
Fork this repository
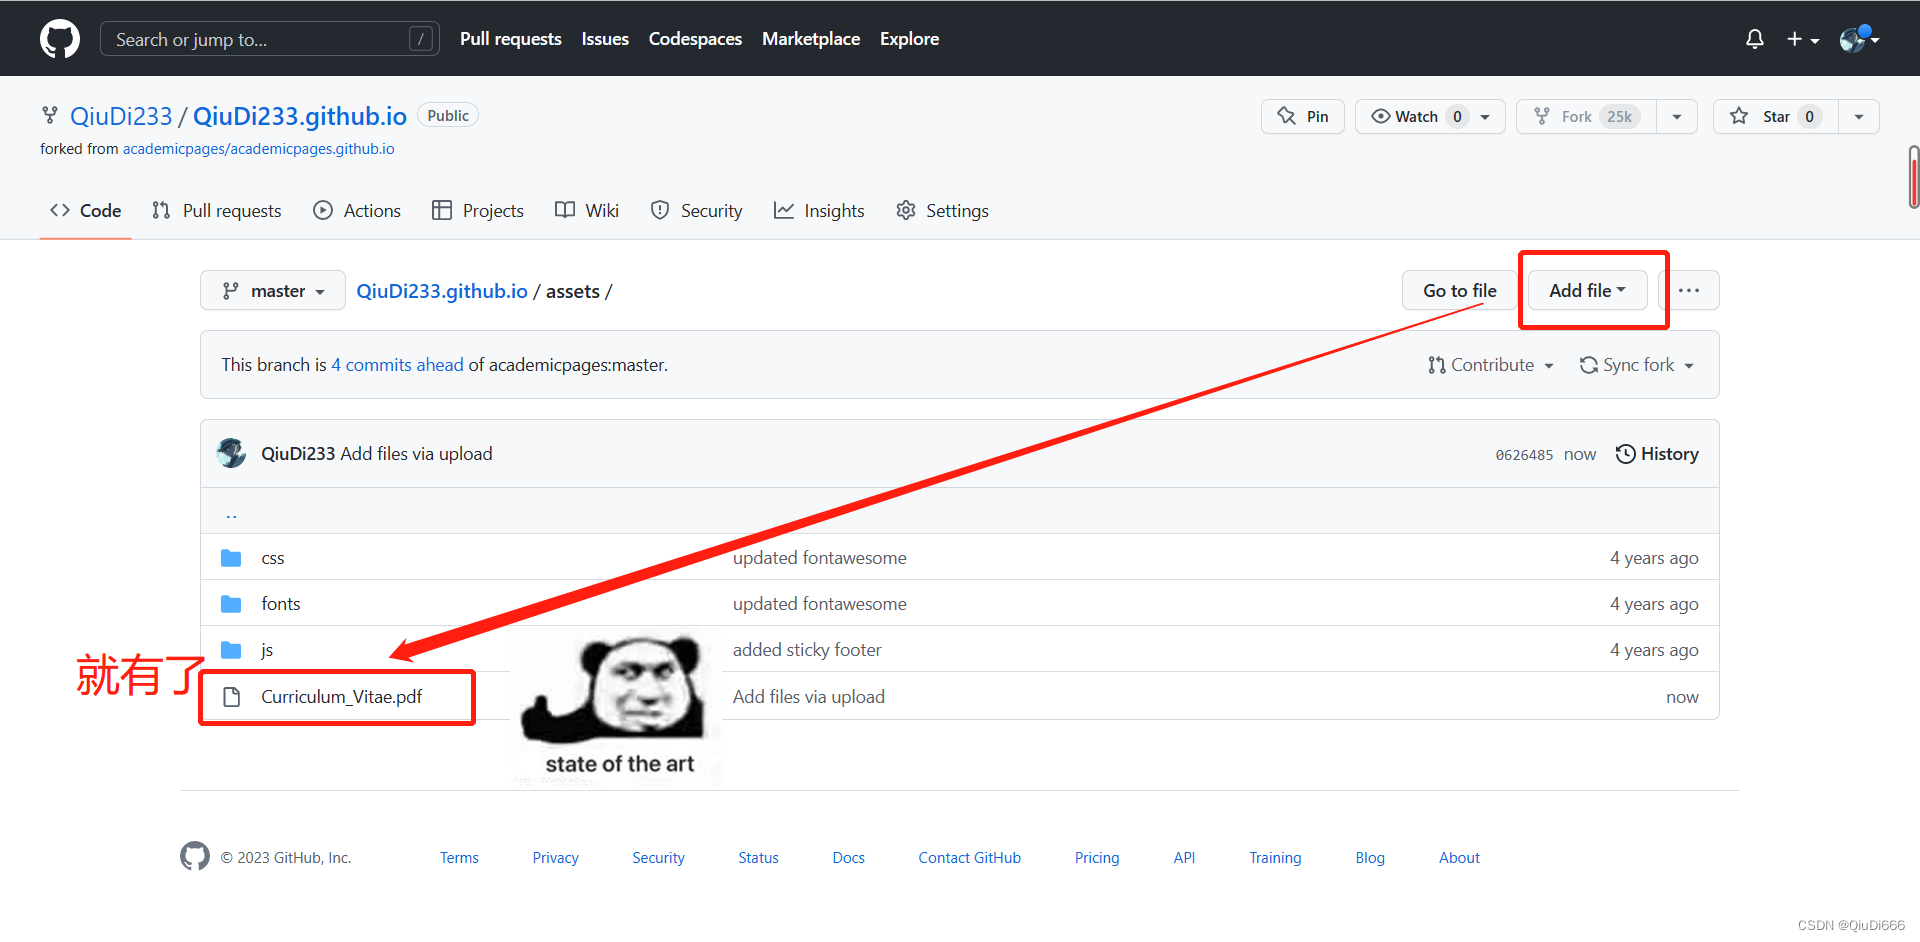[1587, 116]
